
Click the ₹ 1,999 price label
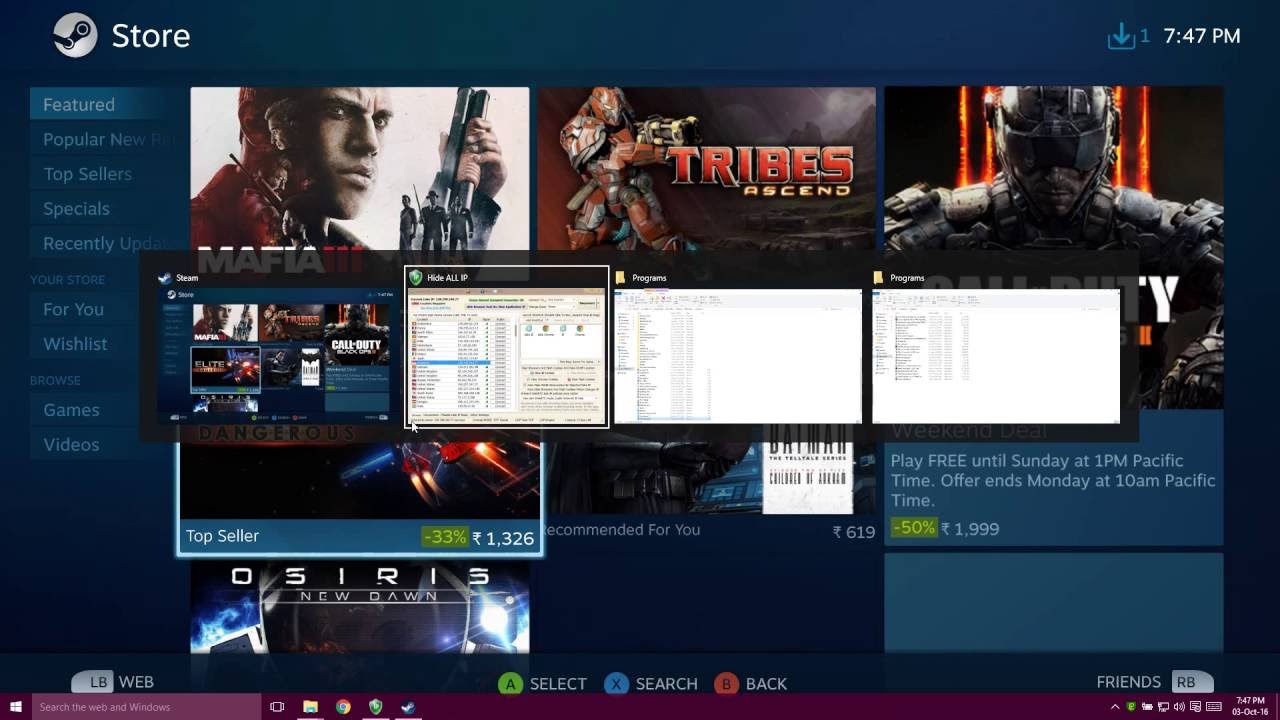[970, 528]
